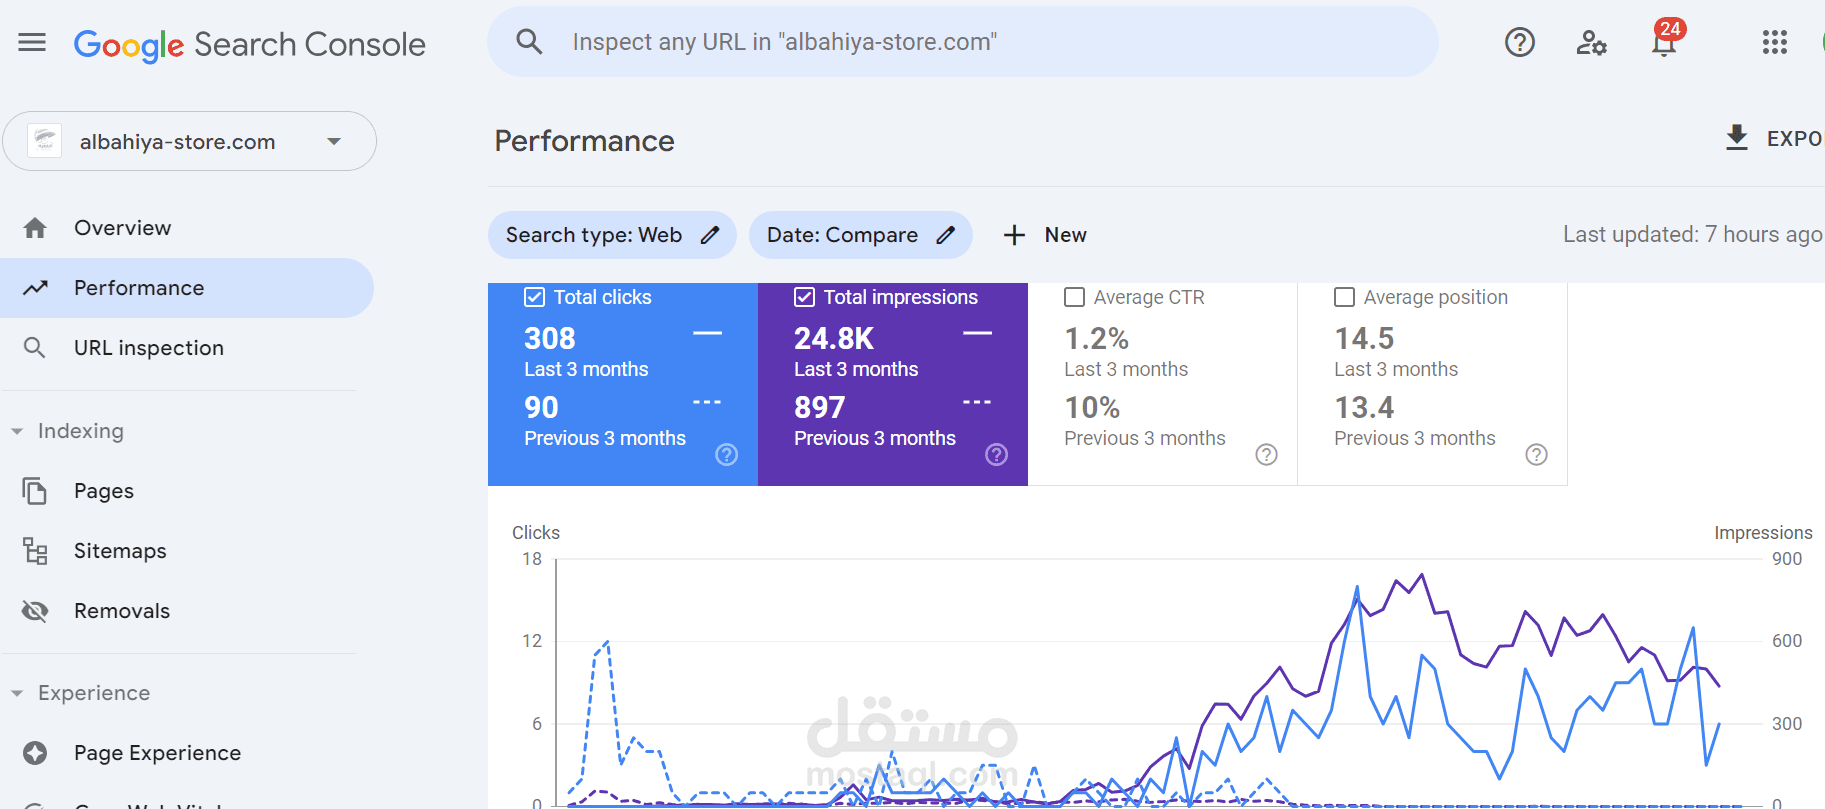Viewport: 1825px width, 809px height.
Task: Click the help icon in Average CTR card
Action: pyautogui.click(x=1266, y=455)
